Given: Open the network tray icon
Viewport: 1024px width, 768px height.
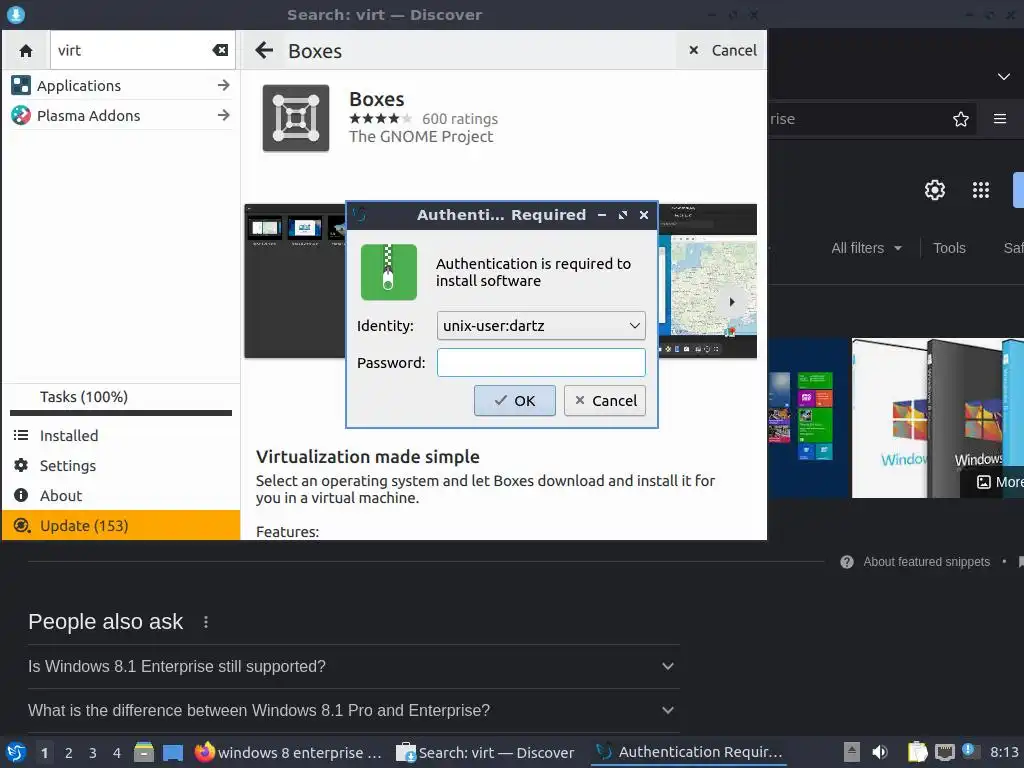Looking at the screenshot, I should (x=944, y=752).
